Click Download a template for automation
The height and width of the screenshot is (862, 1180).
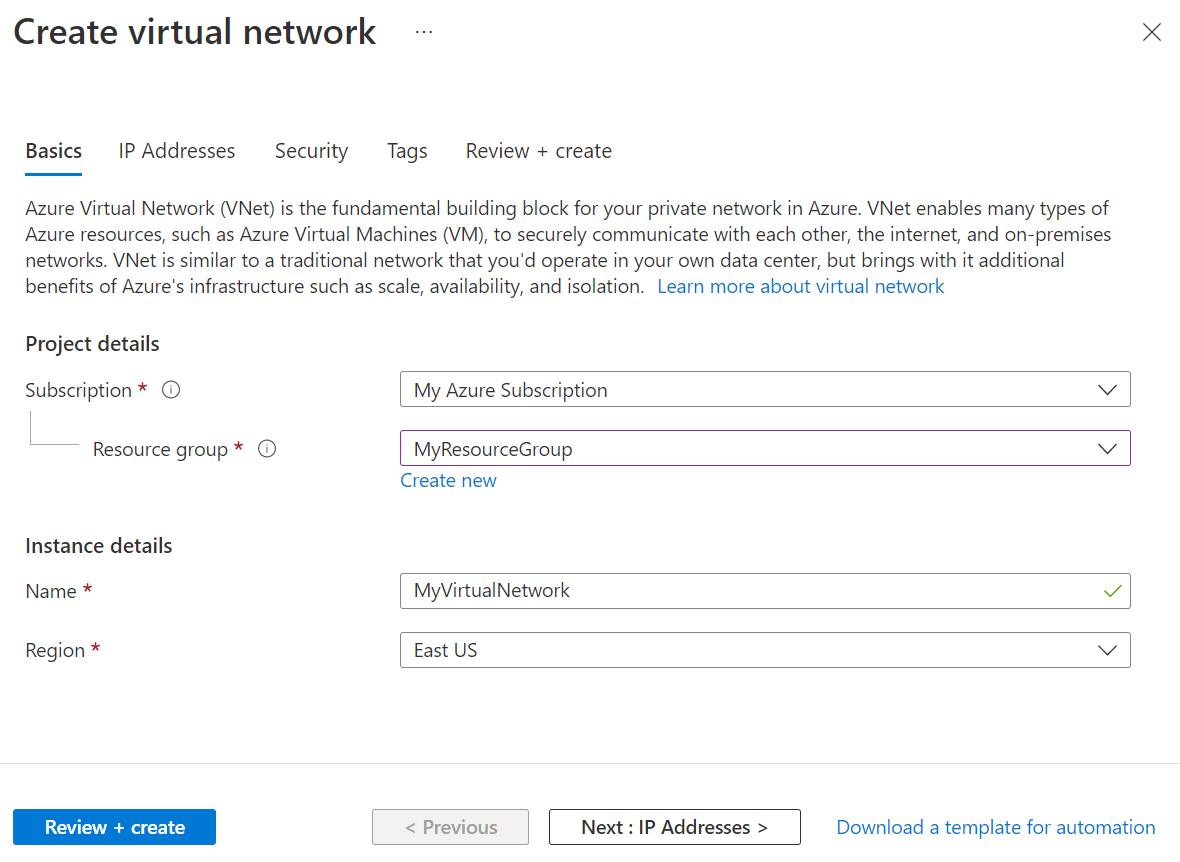point(995,827)
